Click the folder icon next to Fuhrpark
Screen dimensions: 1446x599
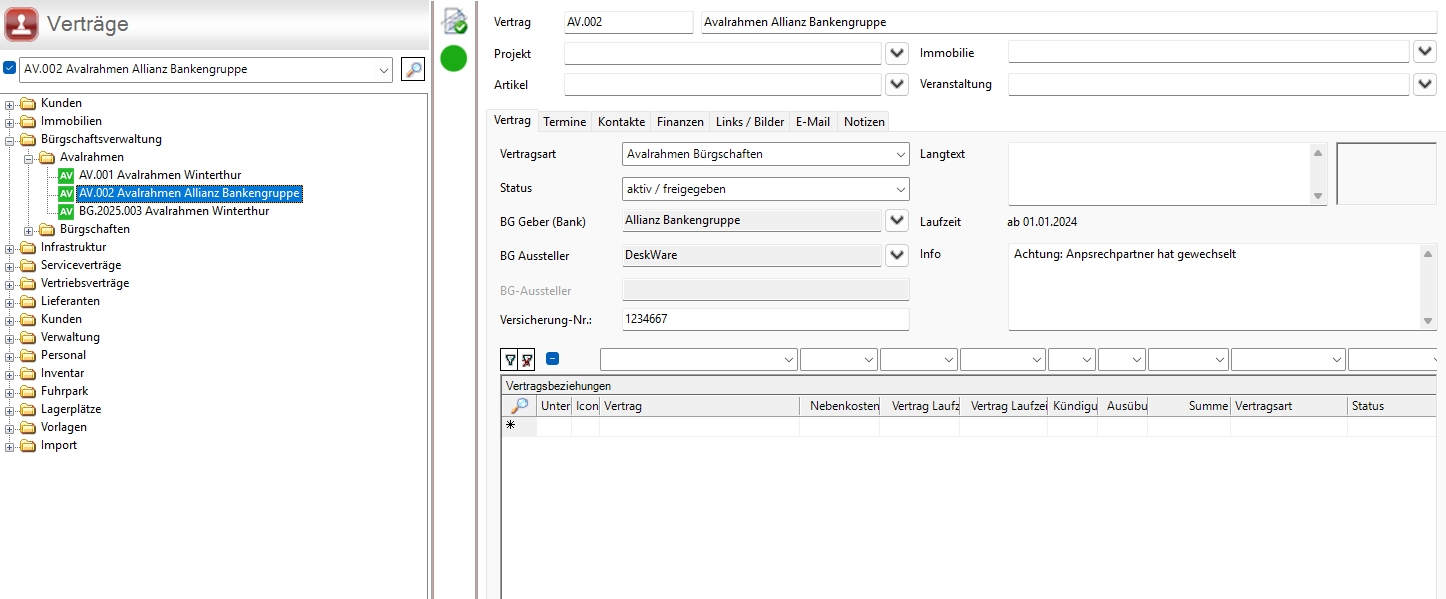(x=28, y=391)
